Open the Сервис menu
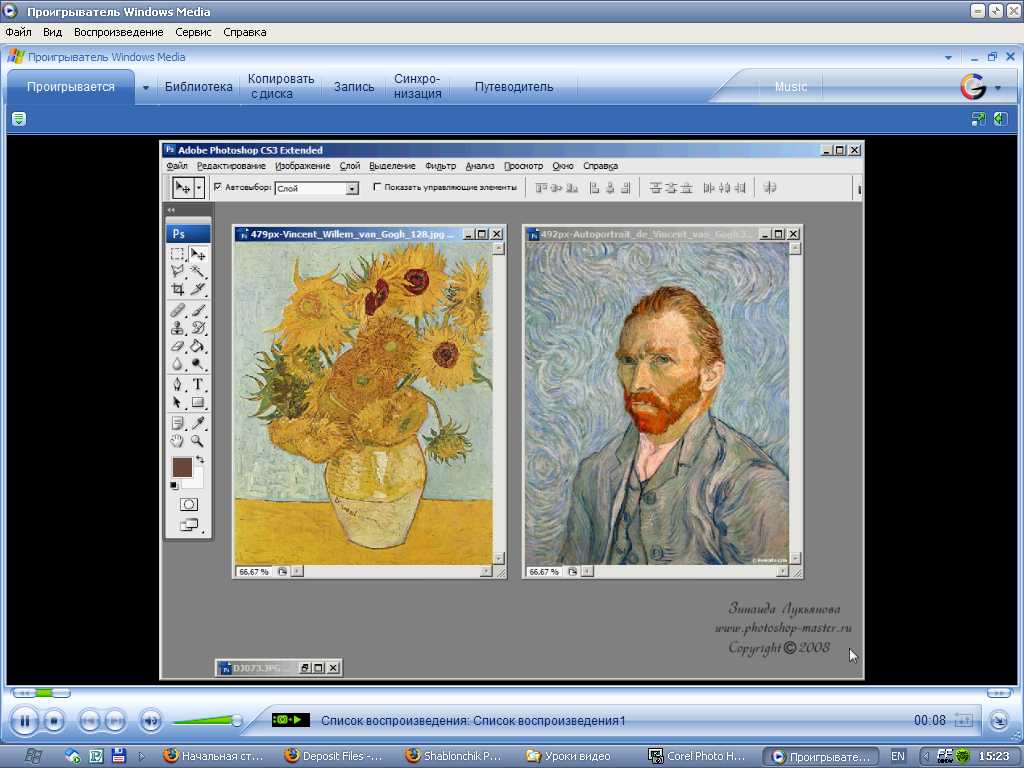 (x=193, y=32)
